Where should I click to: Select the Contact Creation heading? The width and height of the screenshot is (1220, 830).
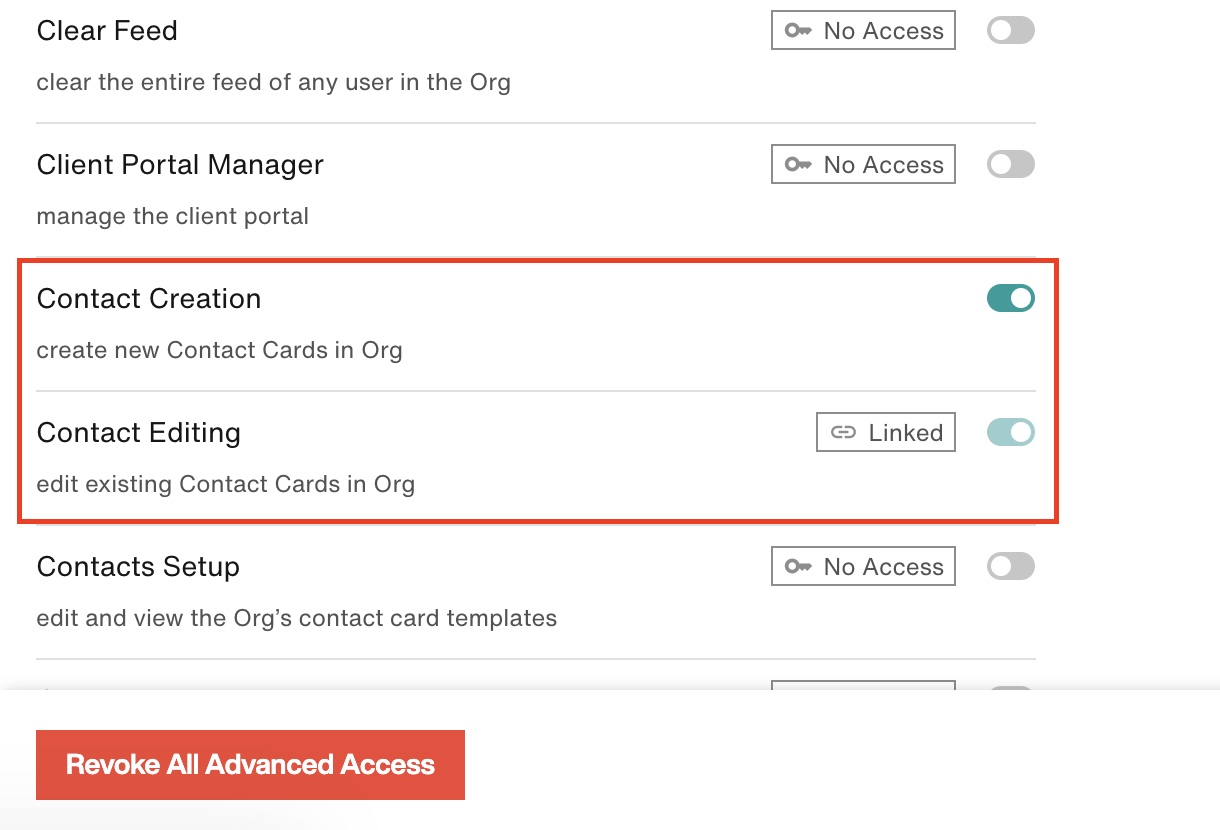point(148,297)
